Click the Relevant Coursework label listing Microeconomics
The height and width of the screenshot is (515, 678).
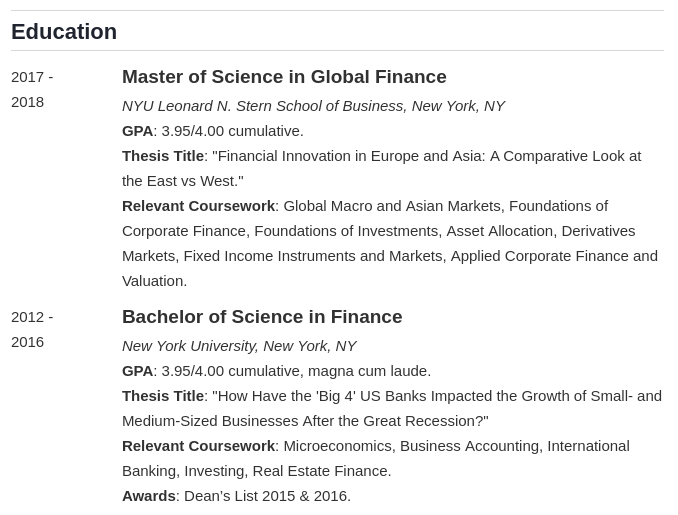click(x=198, y=446)
